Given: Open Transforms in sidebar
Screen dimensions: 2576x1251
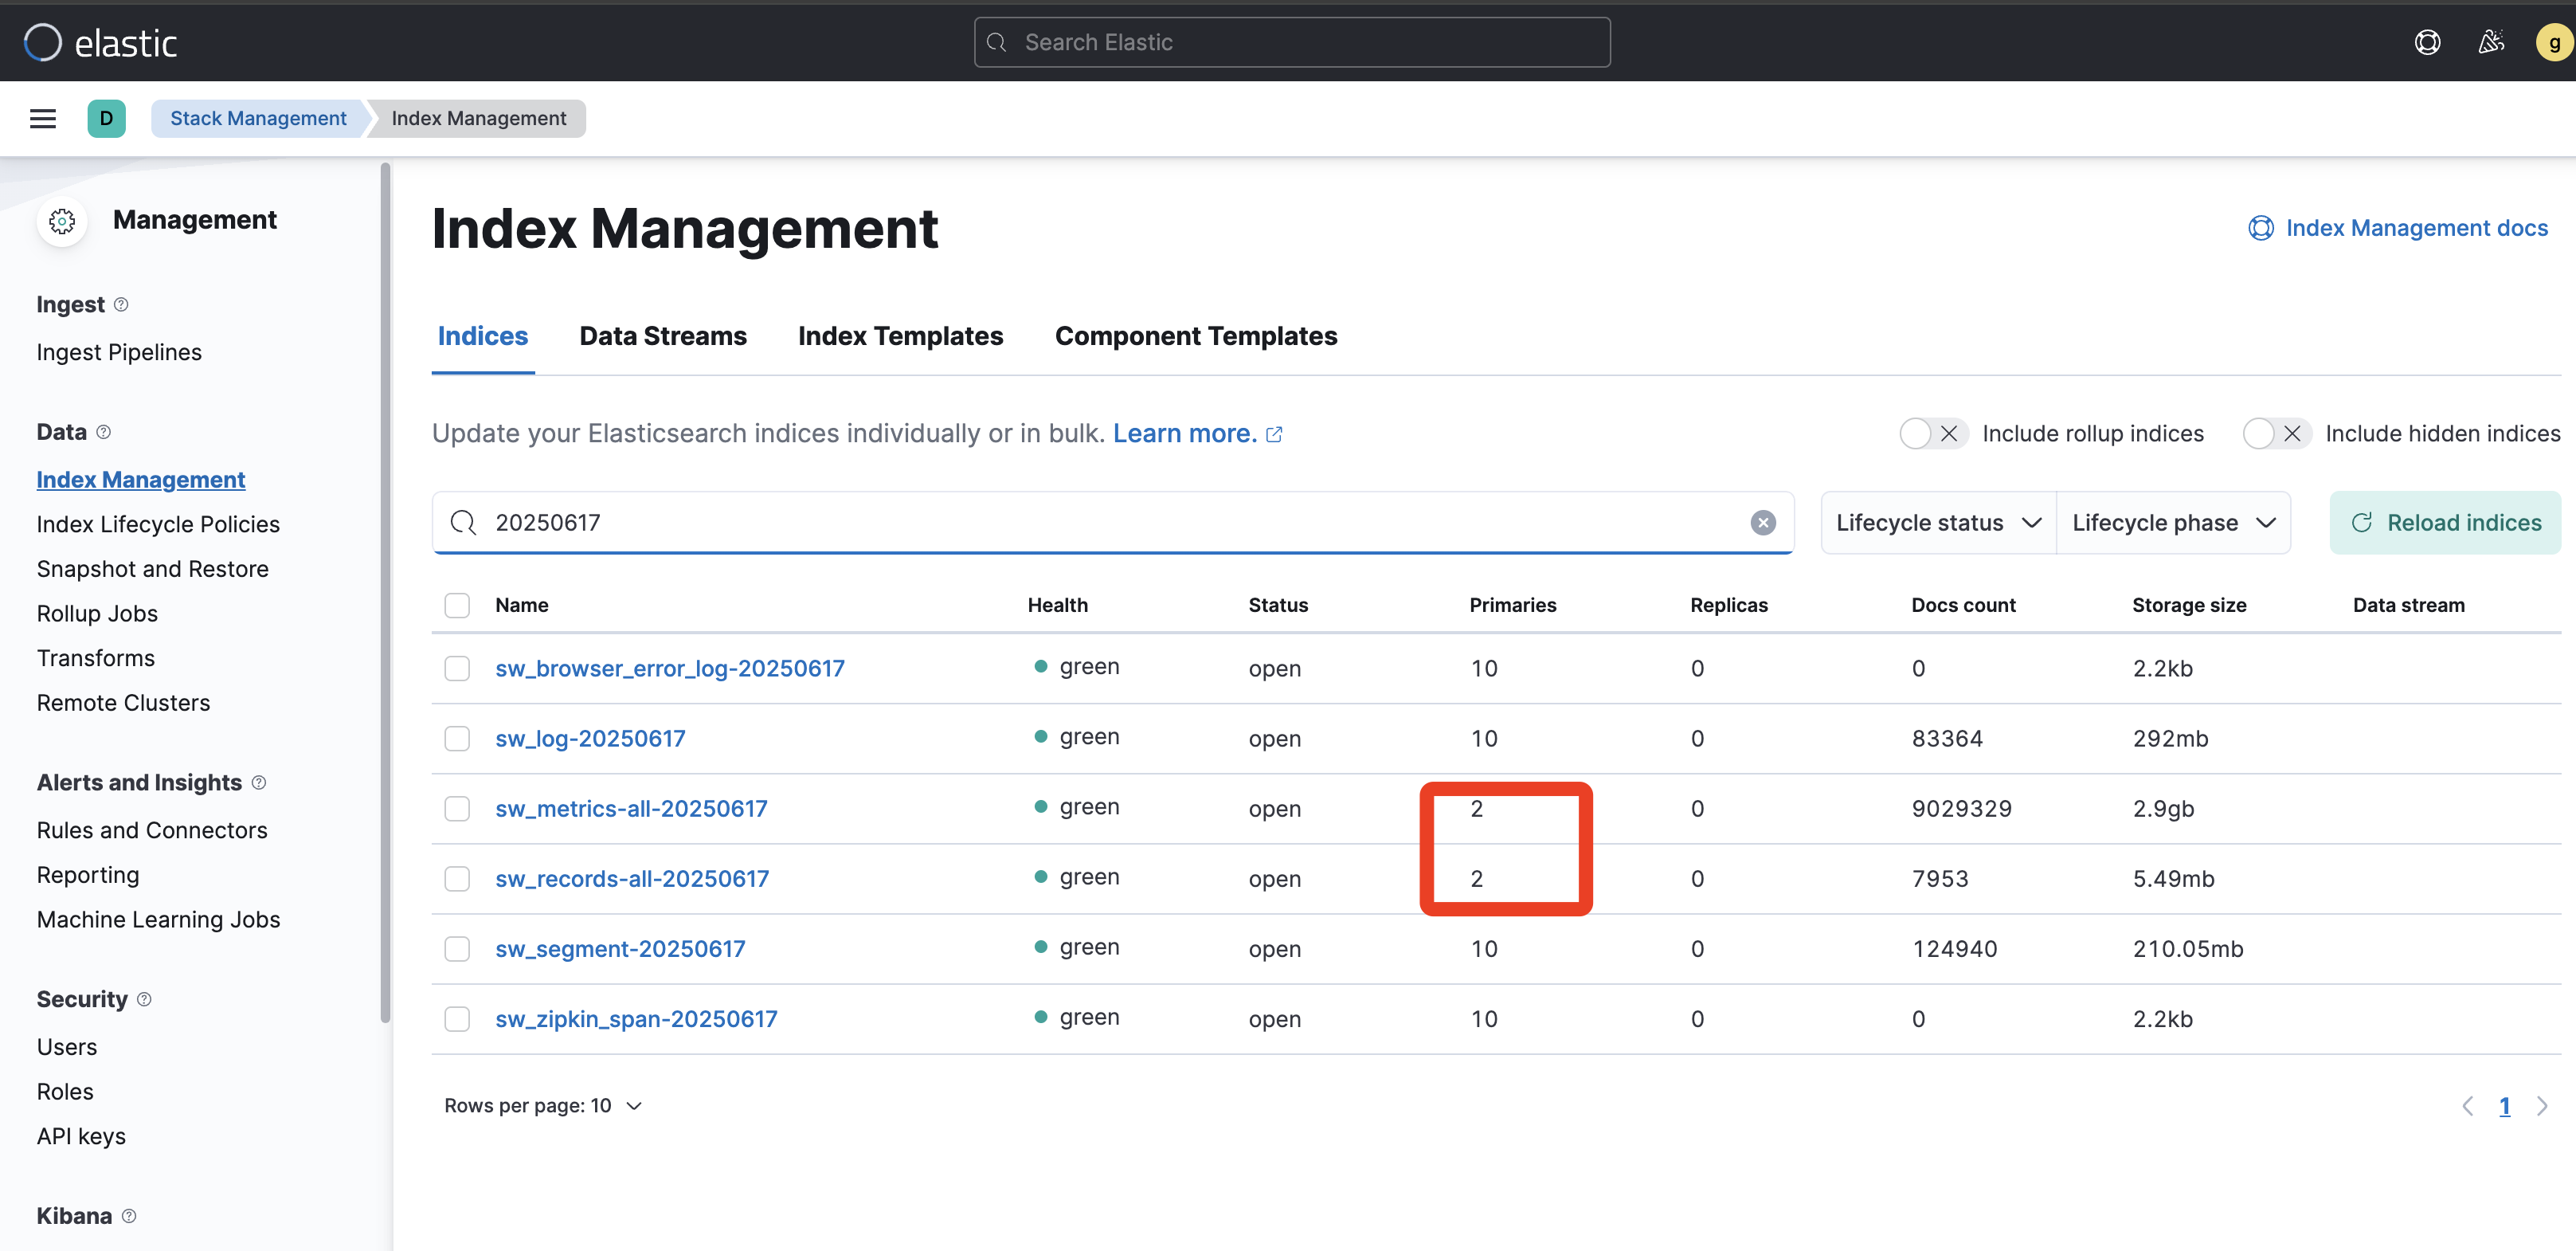Looking at the screenshot, I should coord(96,658).
